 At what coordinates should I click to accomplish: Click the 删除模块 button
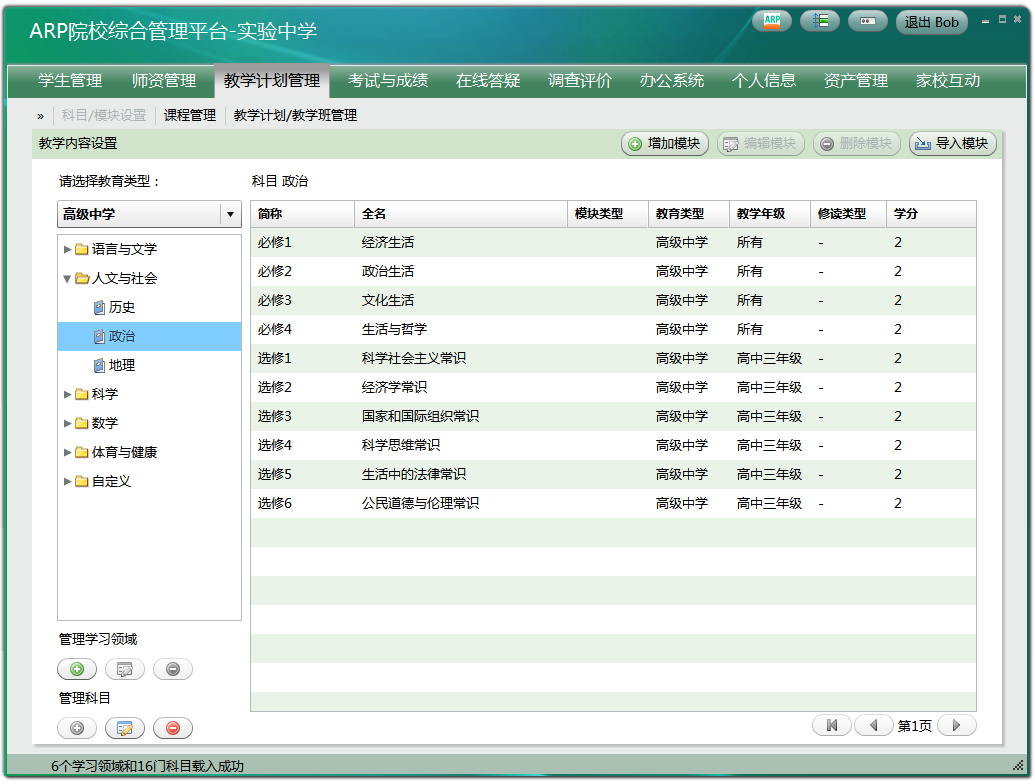tap(857, 143)
